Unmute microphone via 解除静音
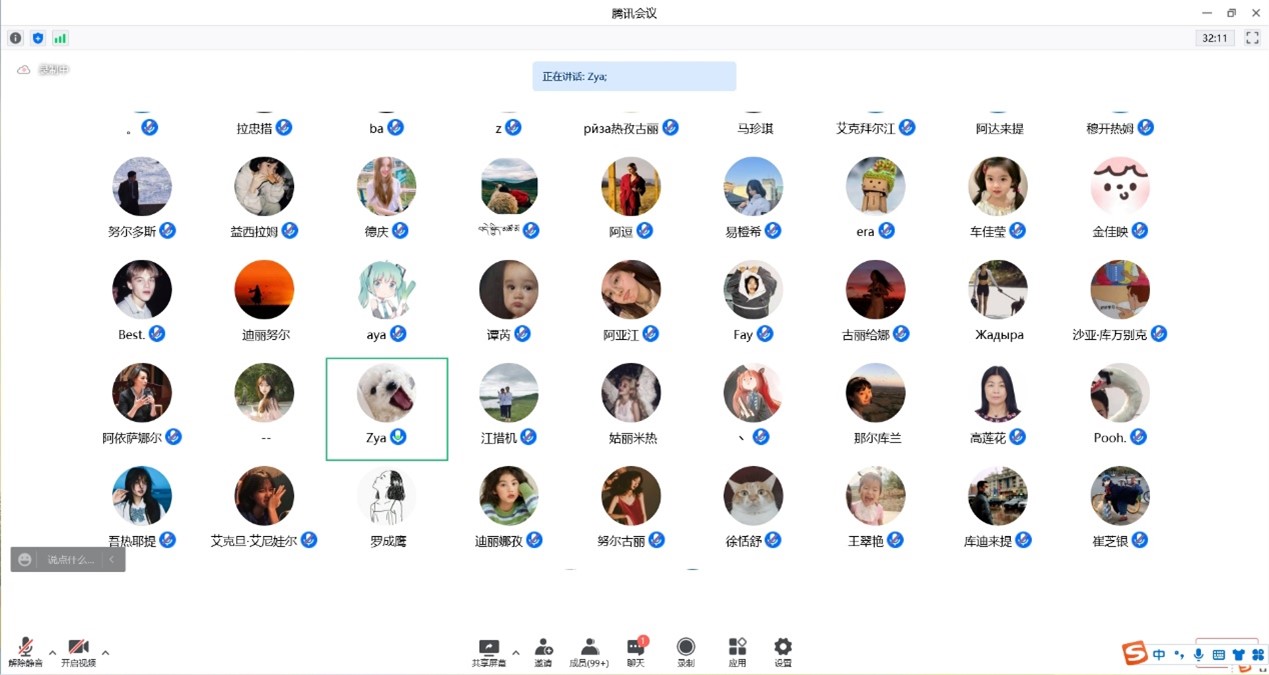1269x675 pixels. (x=26, y=652)
